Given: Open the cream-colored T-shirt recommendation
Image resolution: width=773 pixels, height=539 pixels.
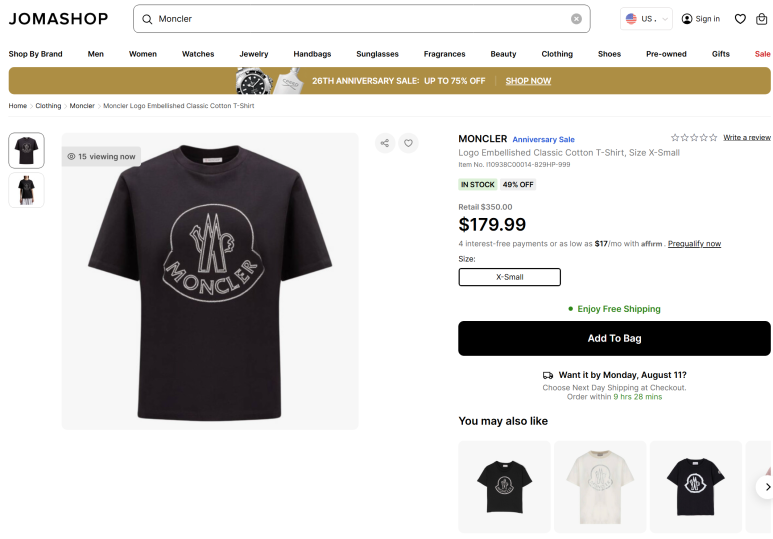Looking at the screenshot, I should pos(598,487).
